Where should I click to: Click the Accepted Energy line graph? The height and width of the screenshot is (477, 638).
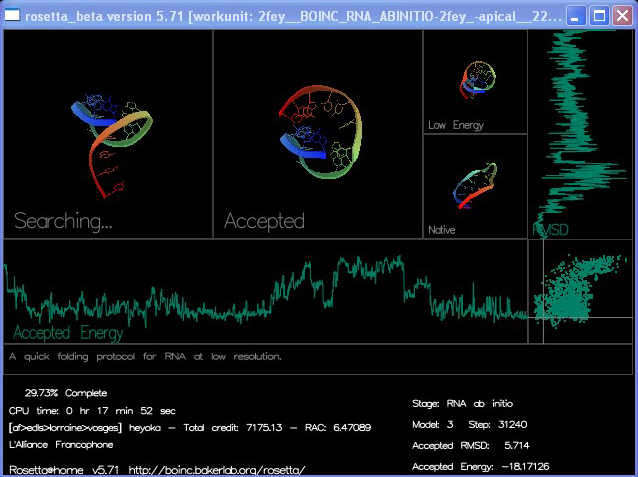pos(265,291)
